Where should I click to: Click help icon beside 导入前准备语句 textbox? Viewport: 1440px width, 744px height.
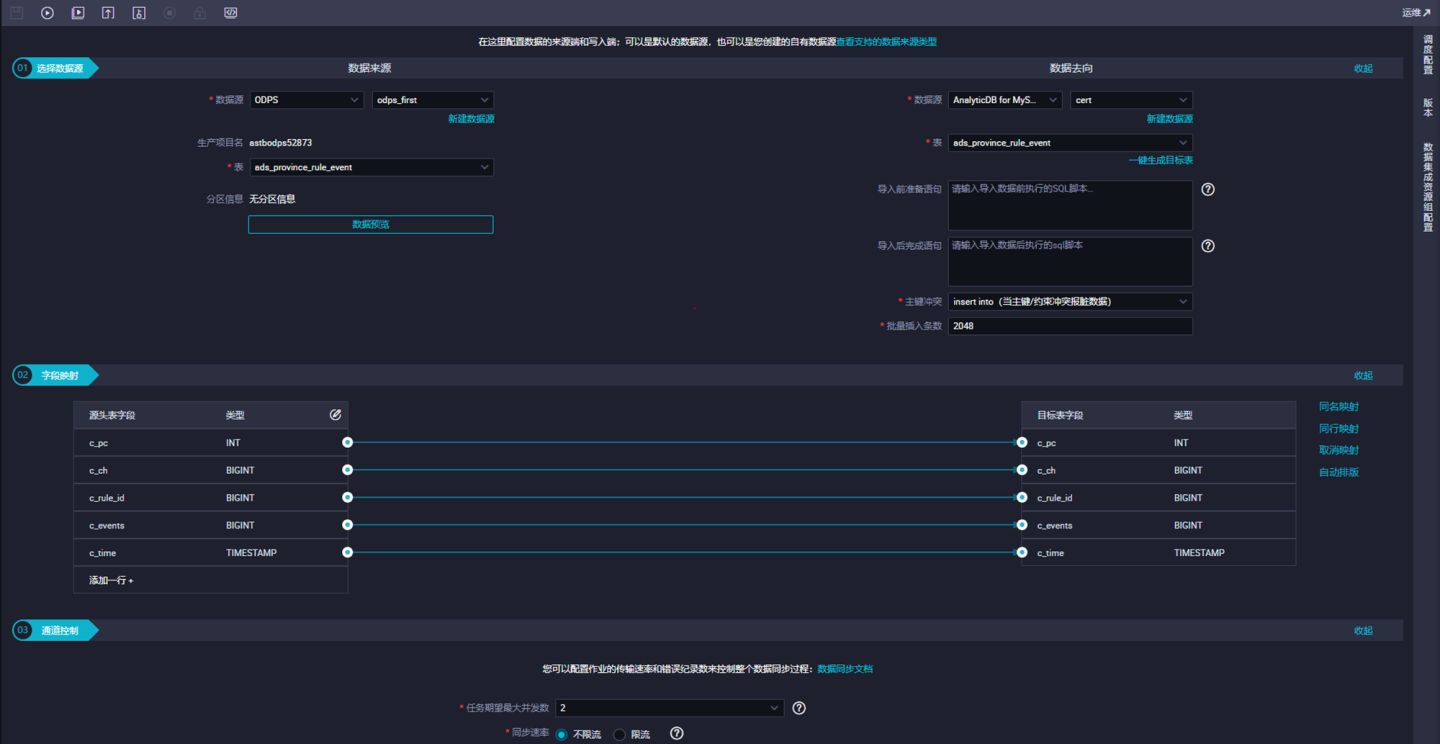click(x=1207, y=189)
